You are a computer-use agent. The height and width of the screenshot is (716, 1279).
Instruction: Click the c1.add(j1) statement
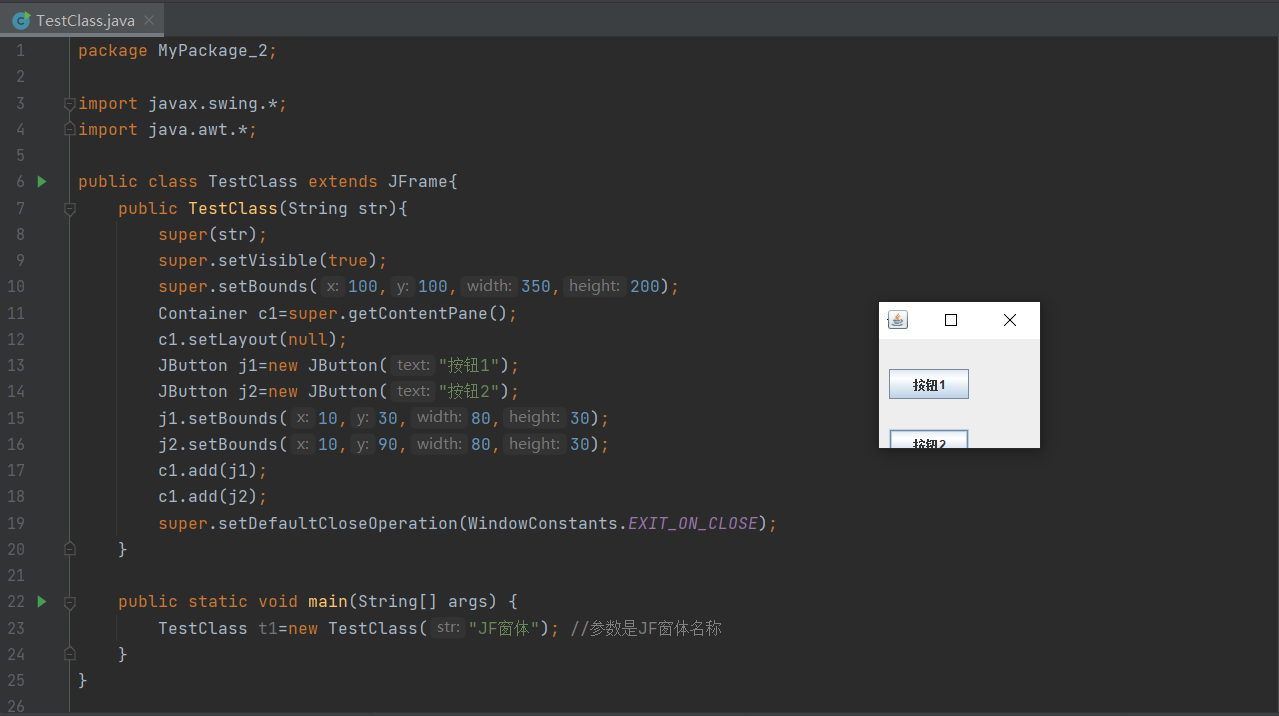[213, 470]
